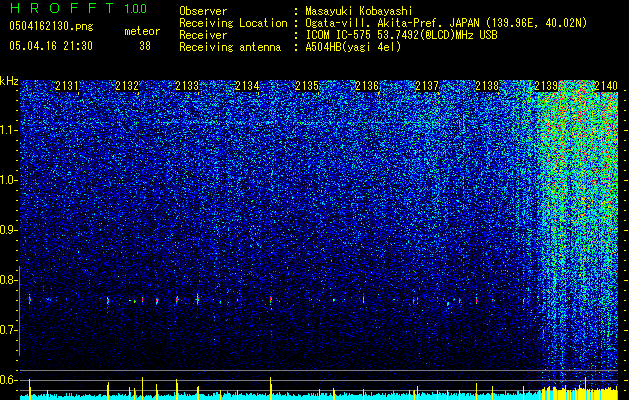This screenshot has height=400, width=629.
Task: Click the Receiver label
Action: pos(203,35)
